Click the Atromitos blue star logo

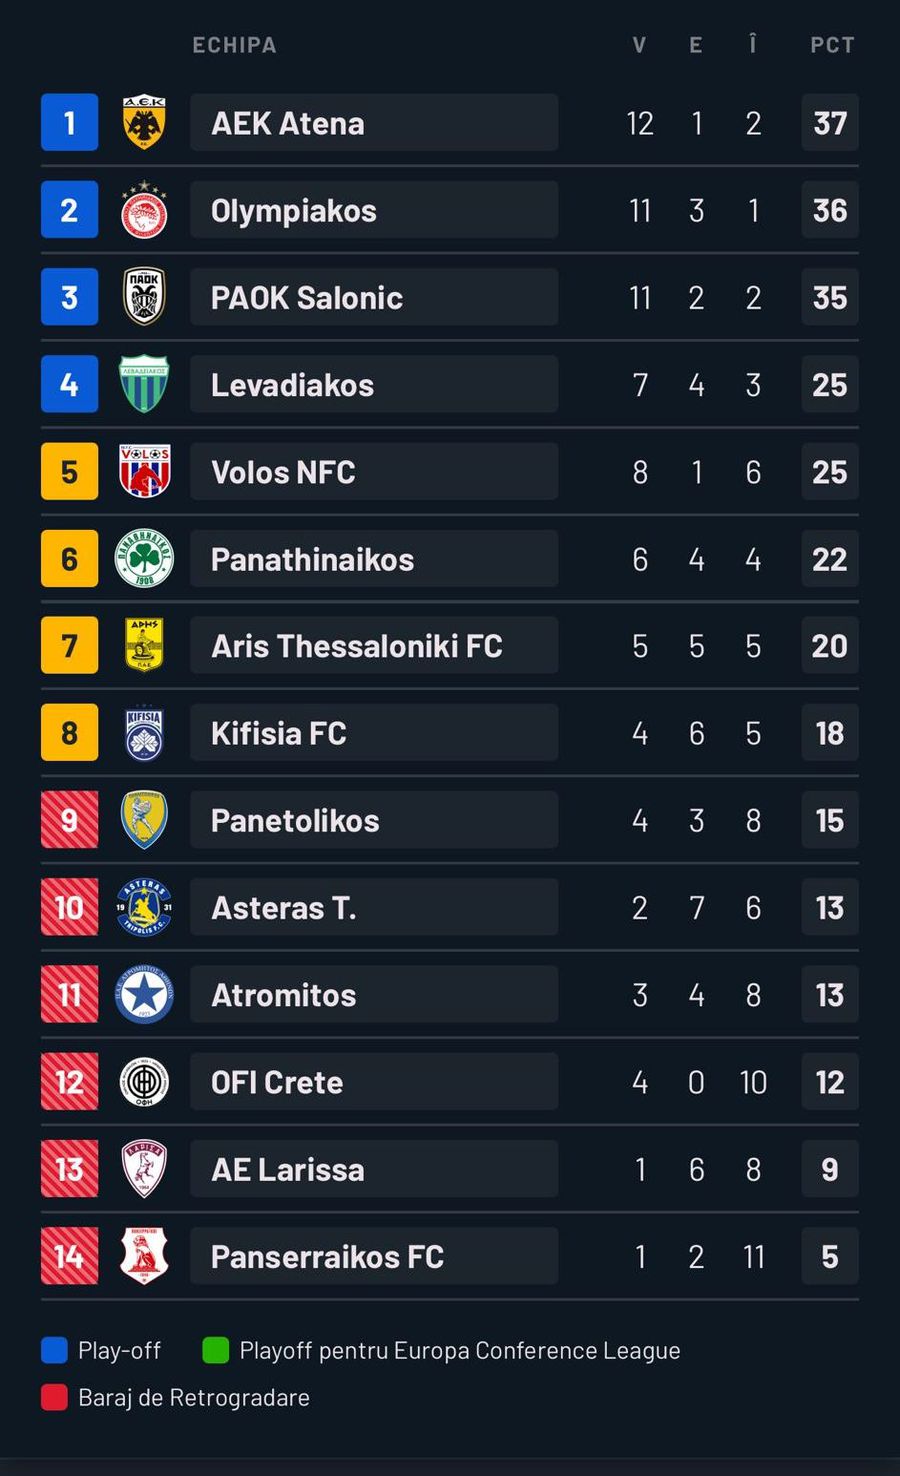click(x=144, y=994)
